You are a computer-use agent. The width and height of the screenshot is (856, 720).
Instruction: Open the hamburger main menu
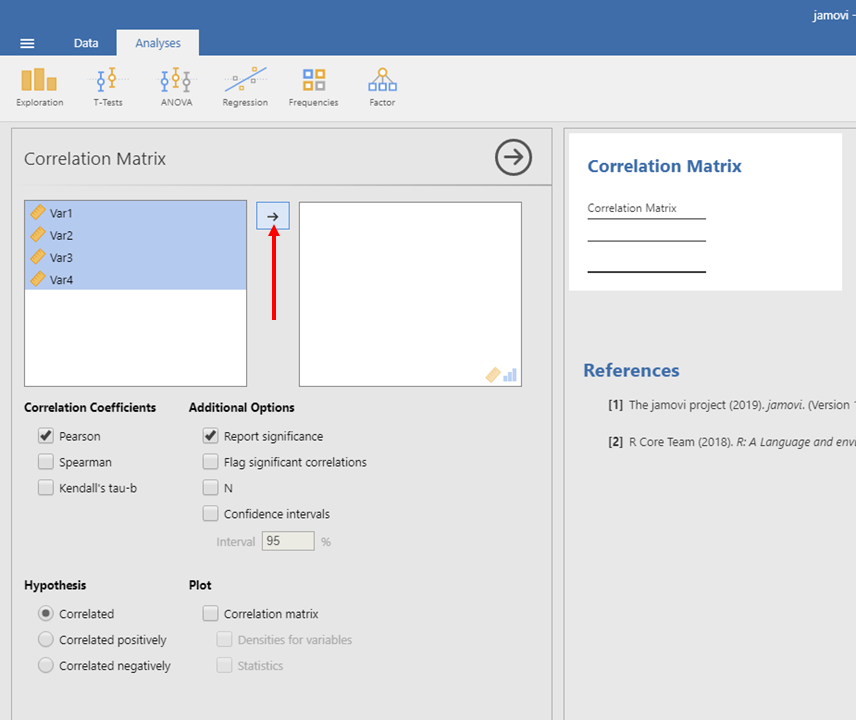(27, 43)
